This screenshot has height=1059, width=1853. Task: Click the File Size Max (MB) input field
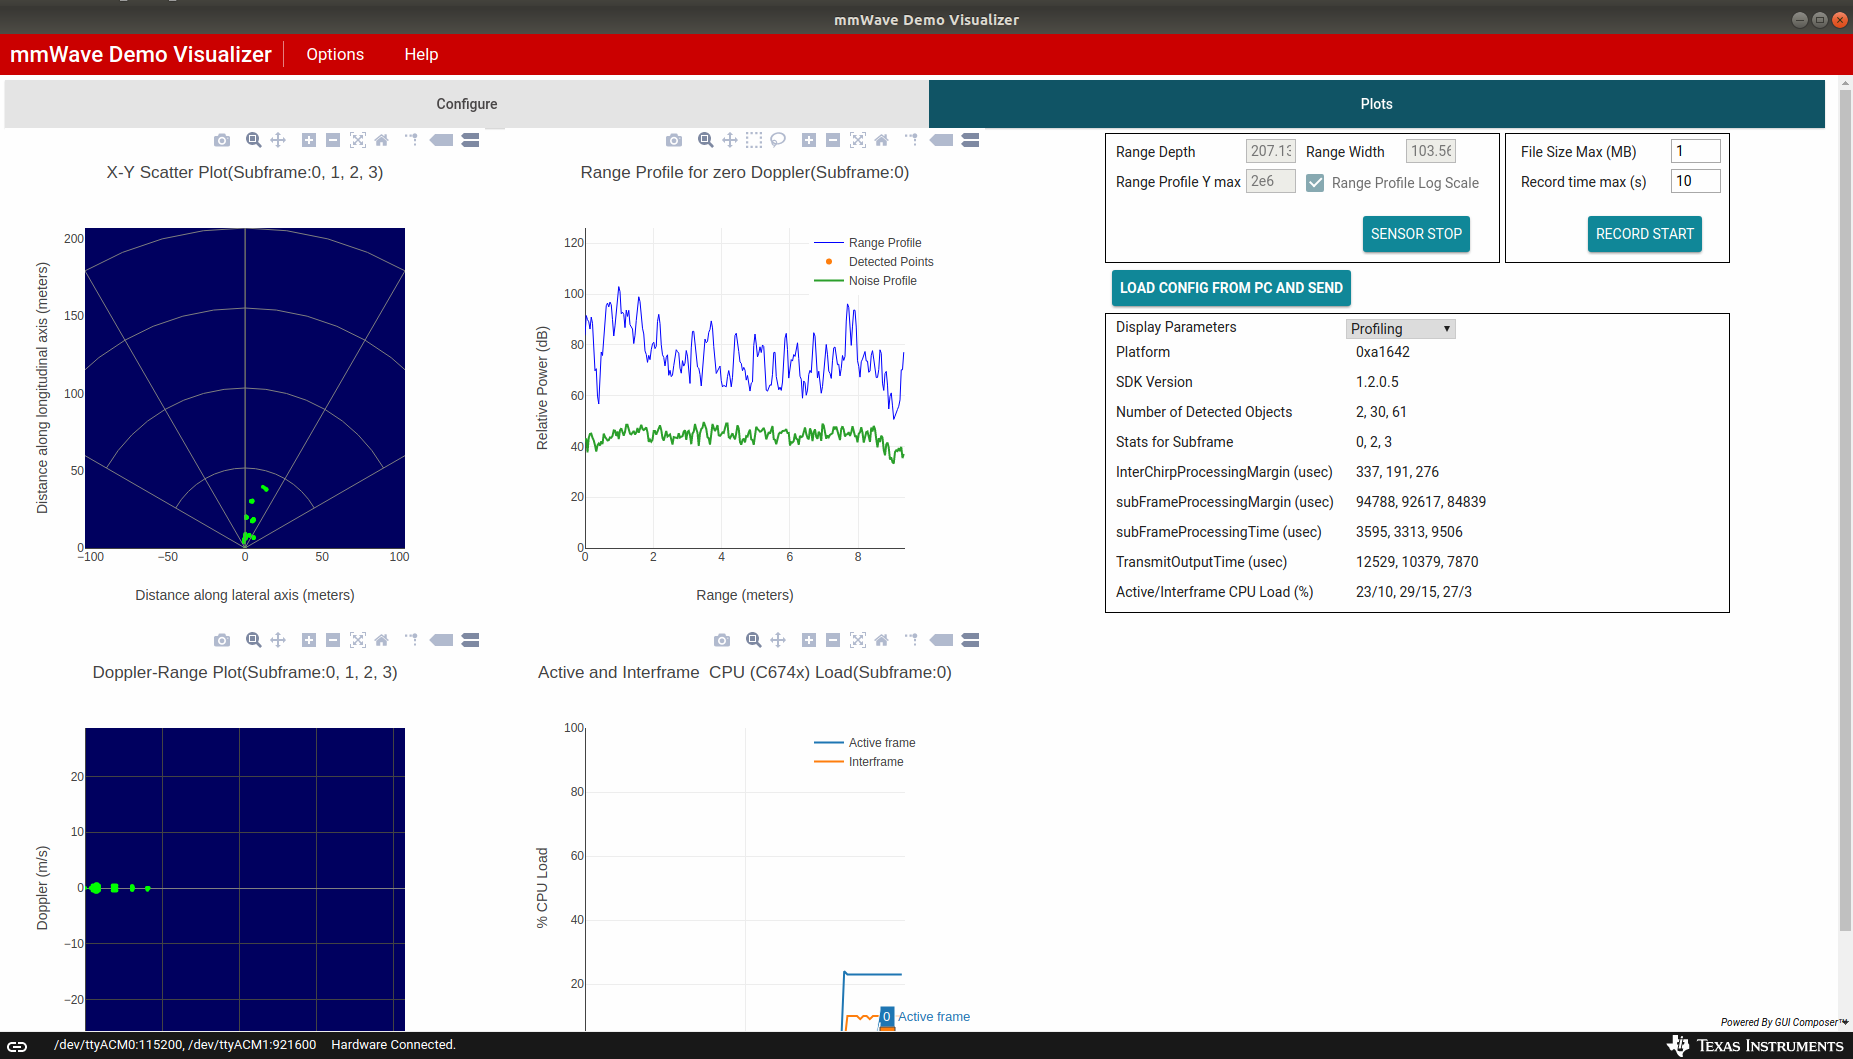coord(1695,151)
